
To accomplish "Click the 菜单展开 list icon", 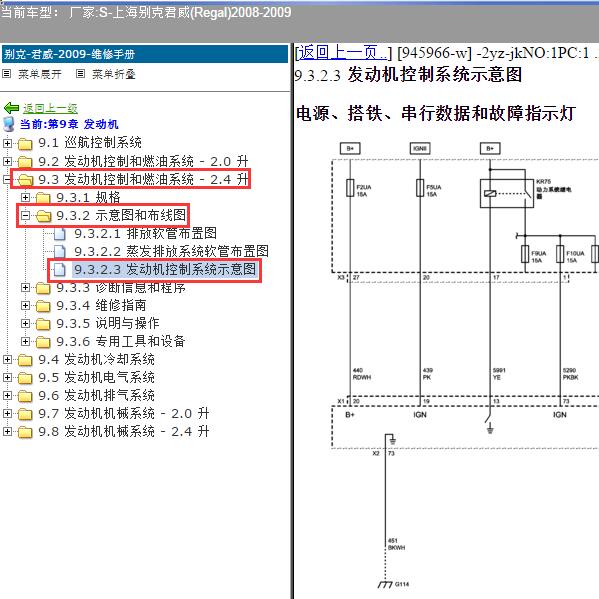I will coord(6,73).
